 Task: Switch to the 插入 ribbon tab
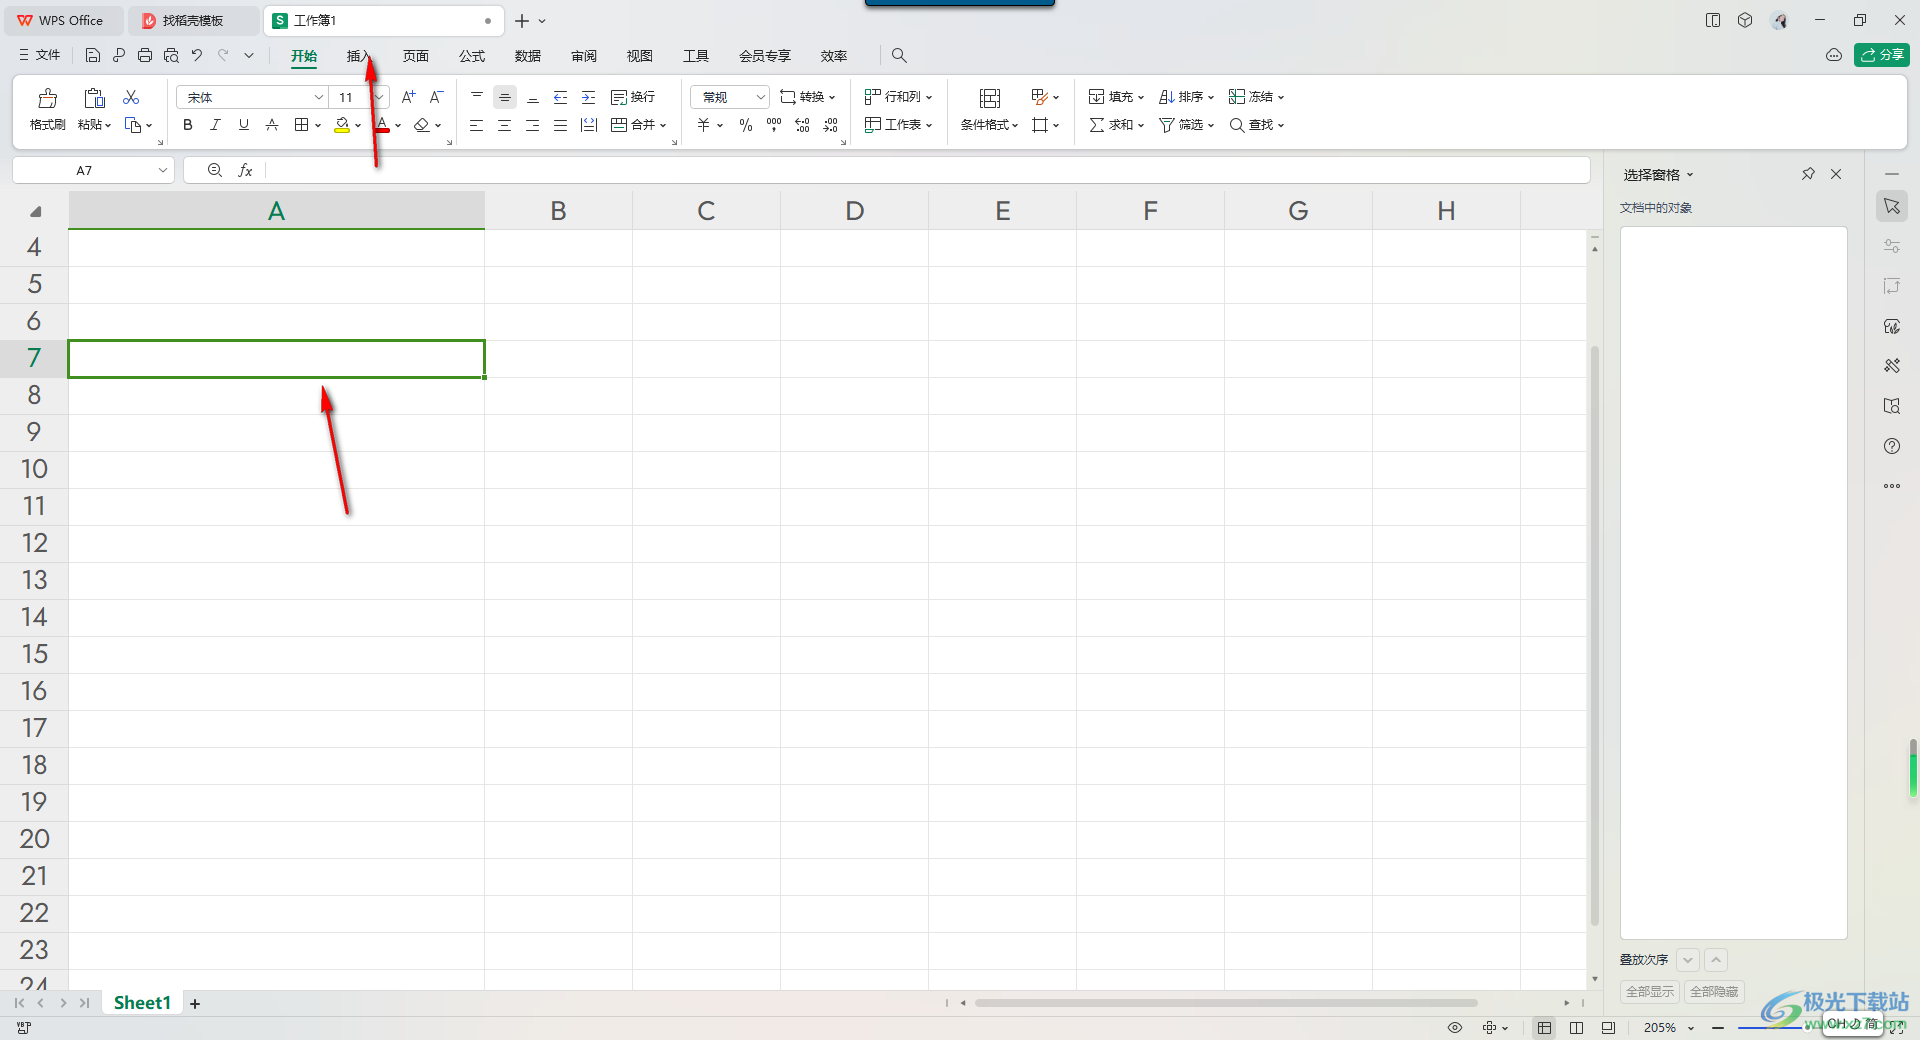point(359,56)
